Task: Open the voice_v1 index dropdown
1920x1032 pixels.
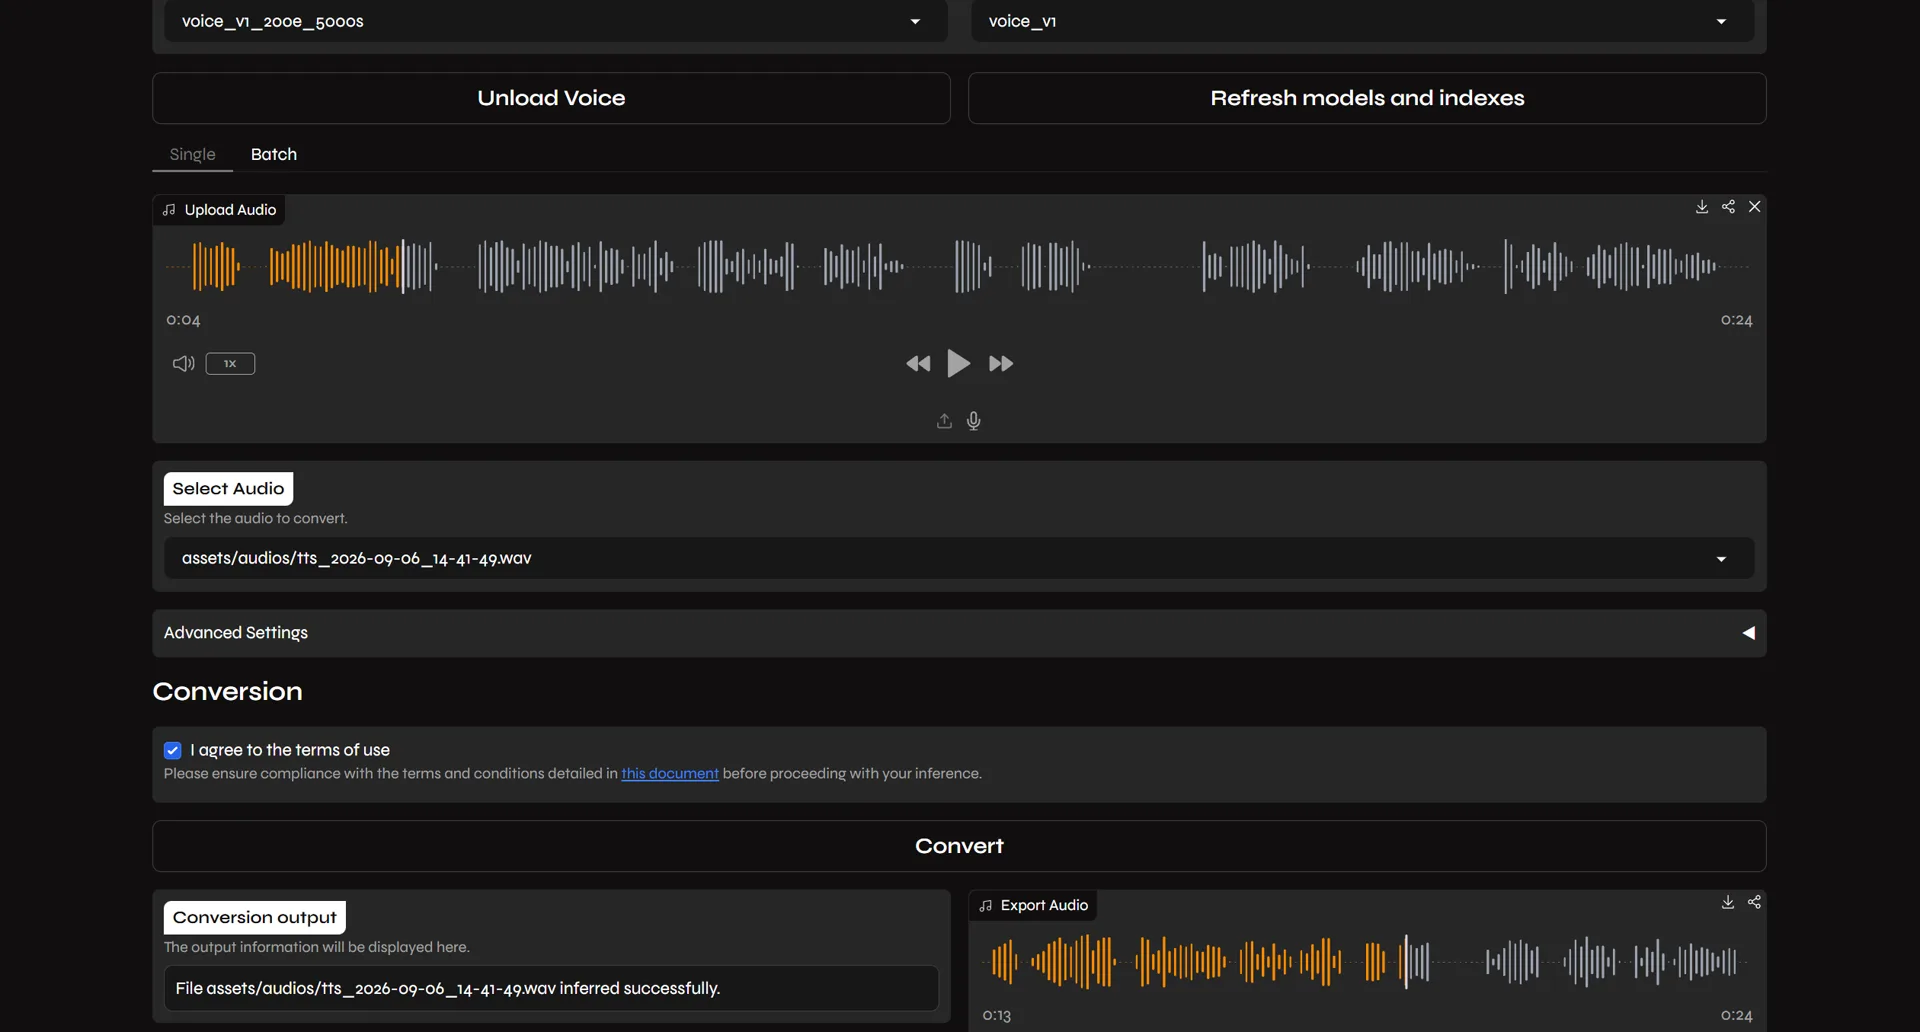Action: point(1362,21)
